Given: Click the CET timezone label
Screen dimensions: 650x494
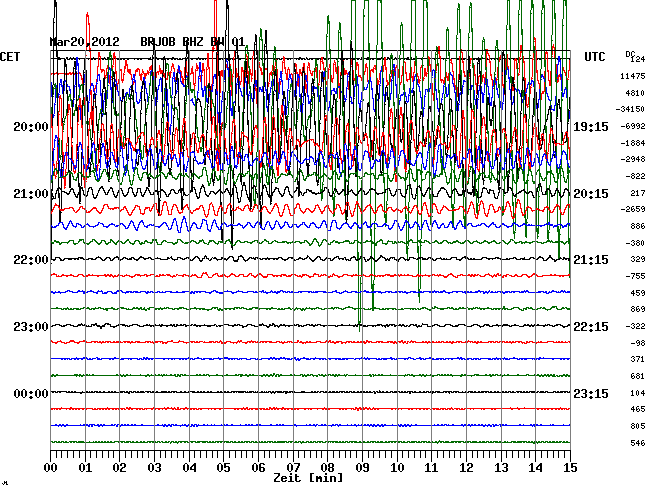Looking at the screenshot, I should 10,57.
